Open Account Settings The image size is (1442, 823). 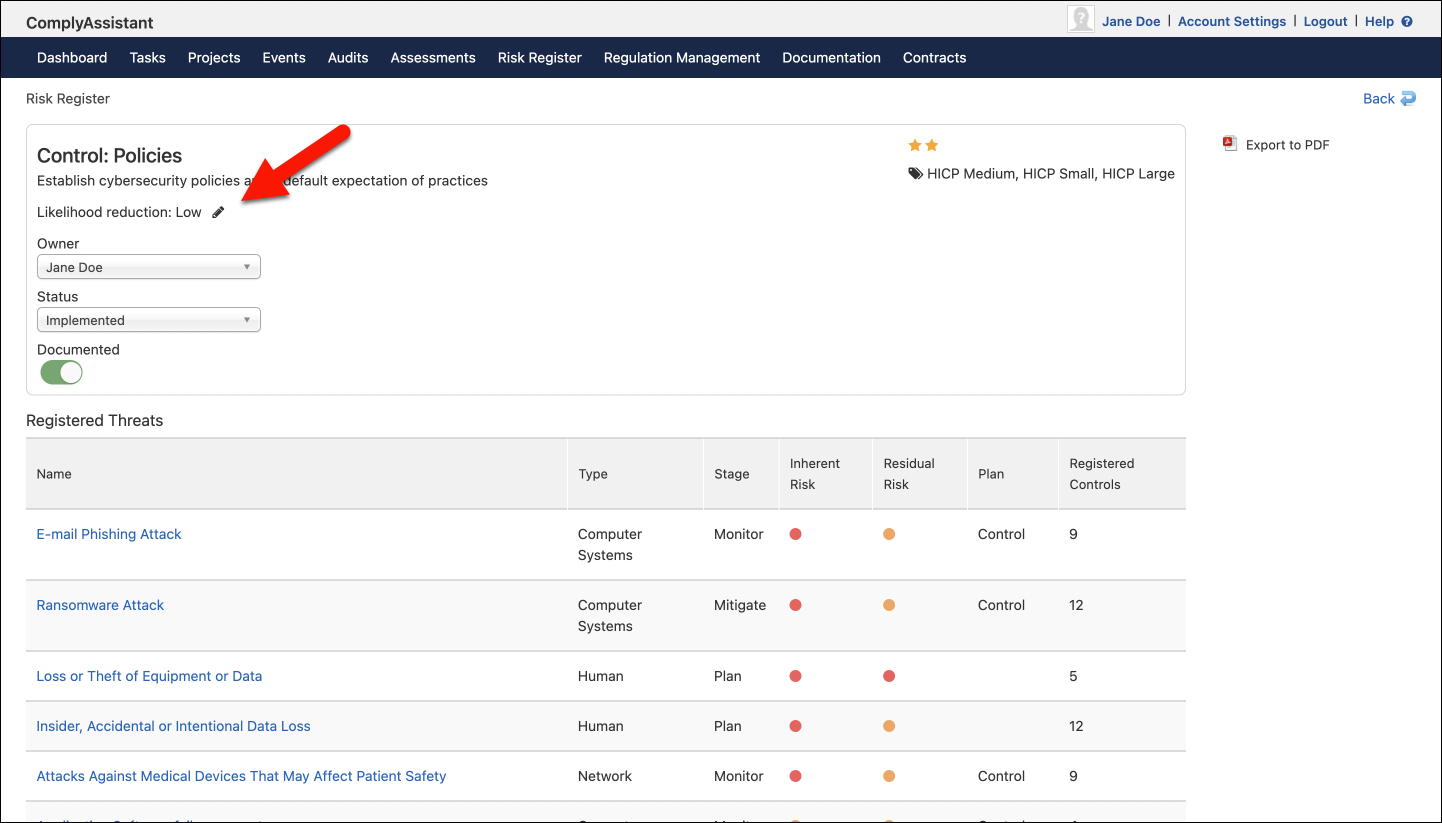[1232, 21]
